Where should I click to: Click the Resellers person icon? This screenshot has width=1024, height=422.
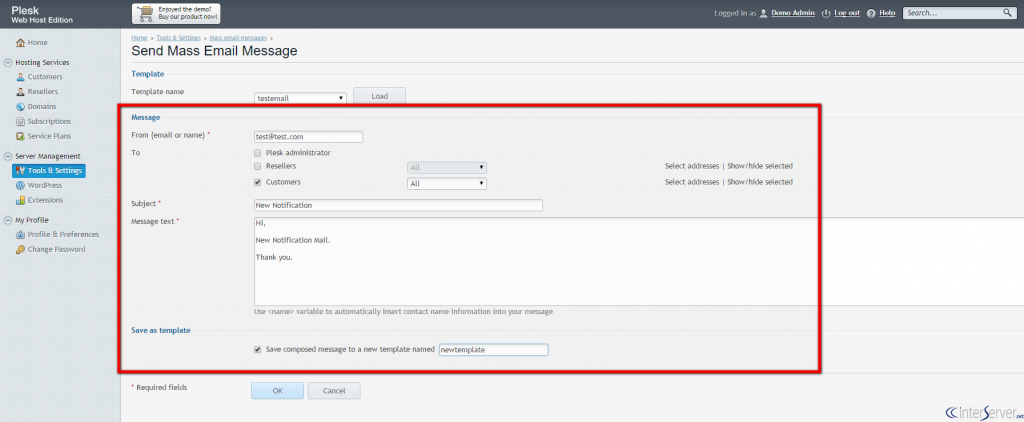pos(20,92)
